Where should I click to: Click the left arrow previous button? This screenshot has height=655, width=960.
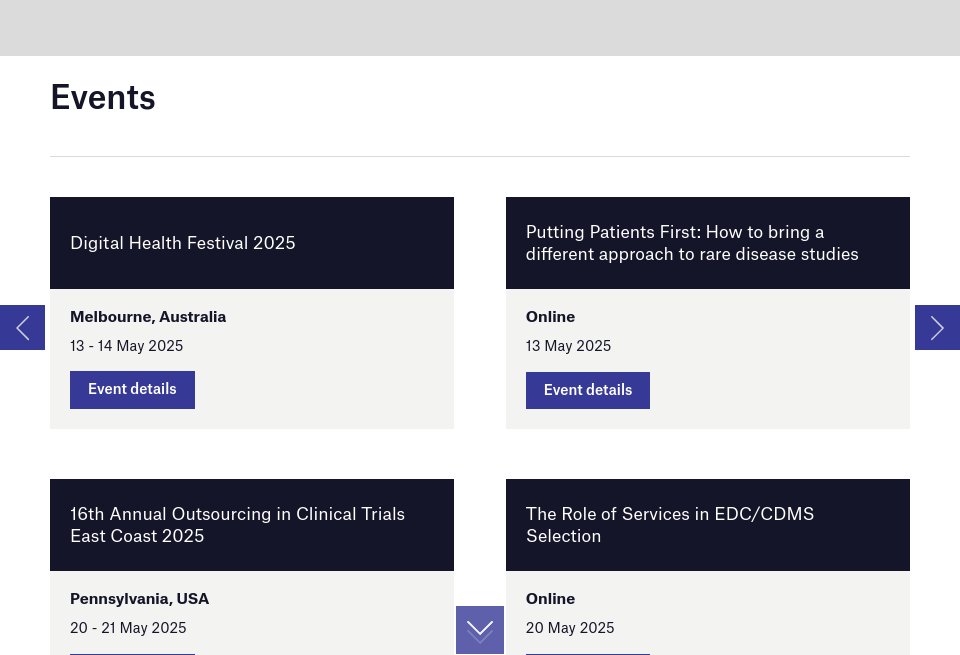(x=22, y=327)
